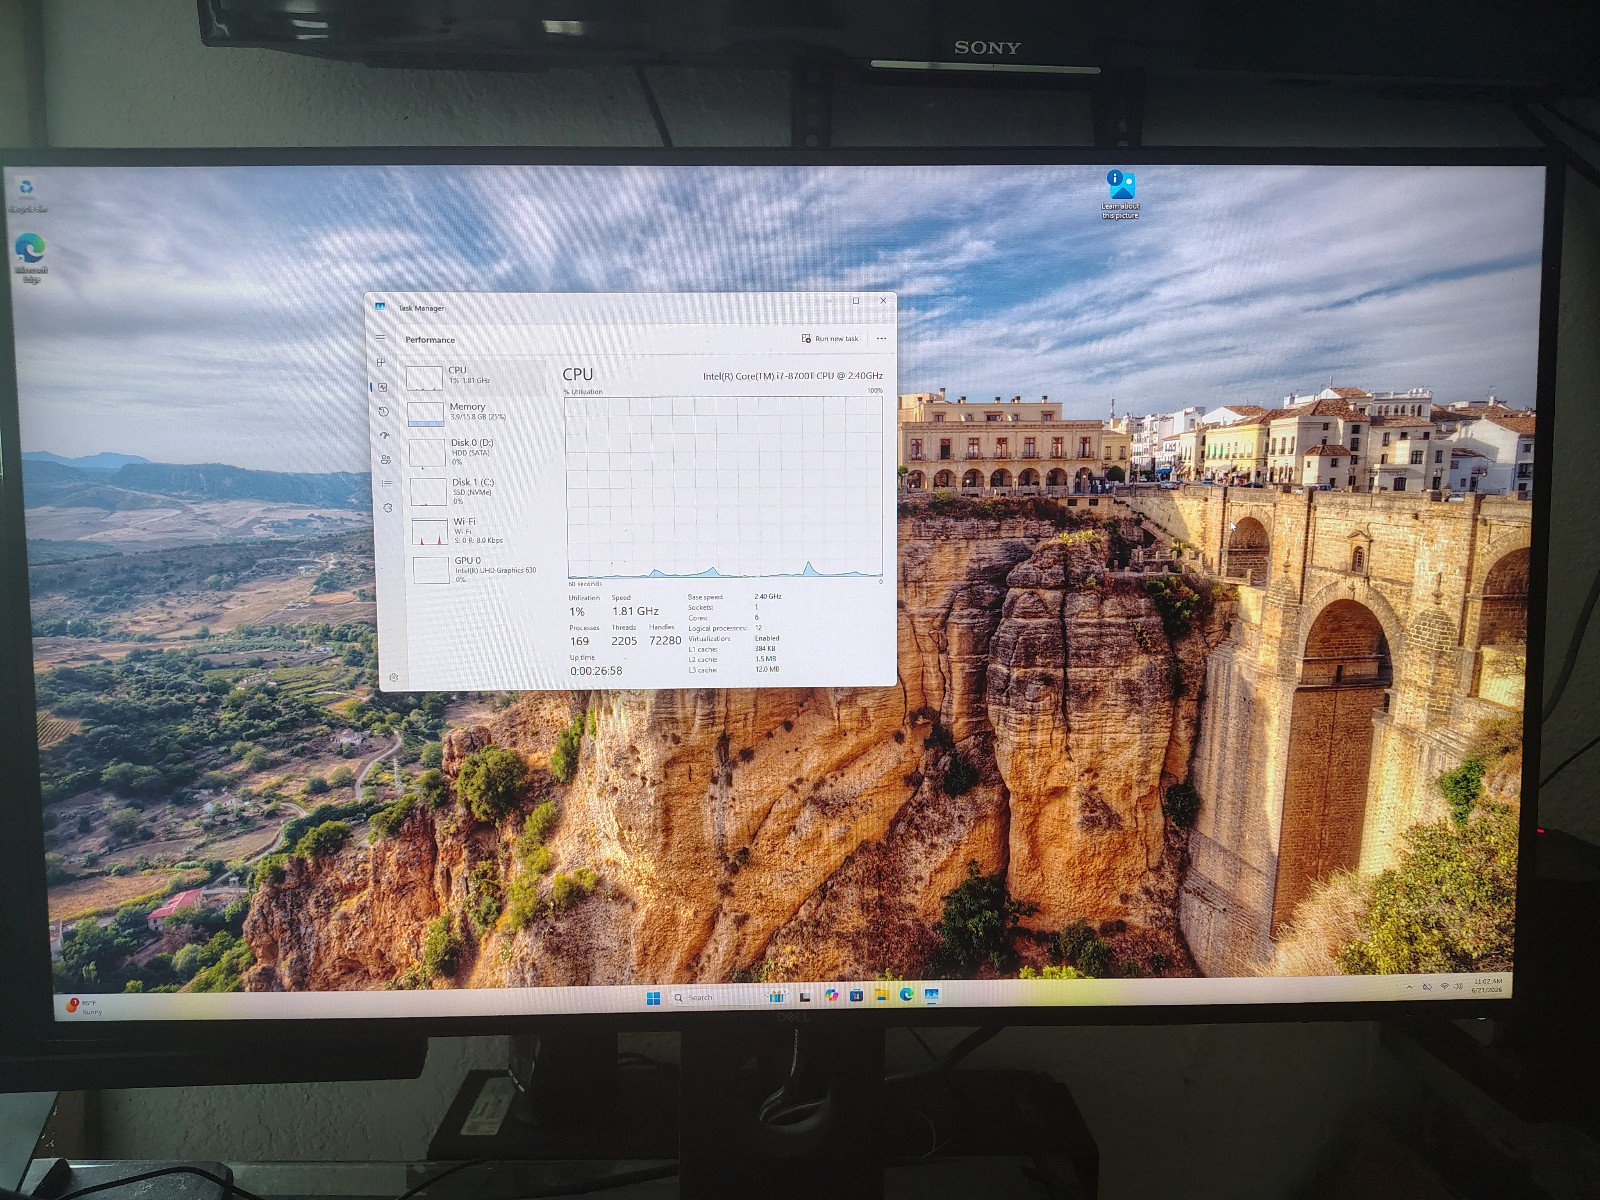
Task: Select Disk 0 (D:) performance item
Action: point(479,451)
